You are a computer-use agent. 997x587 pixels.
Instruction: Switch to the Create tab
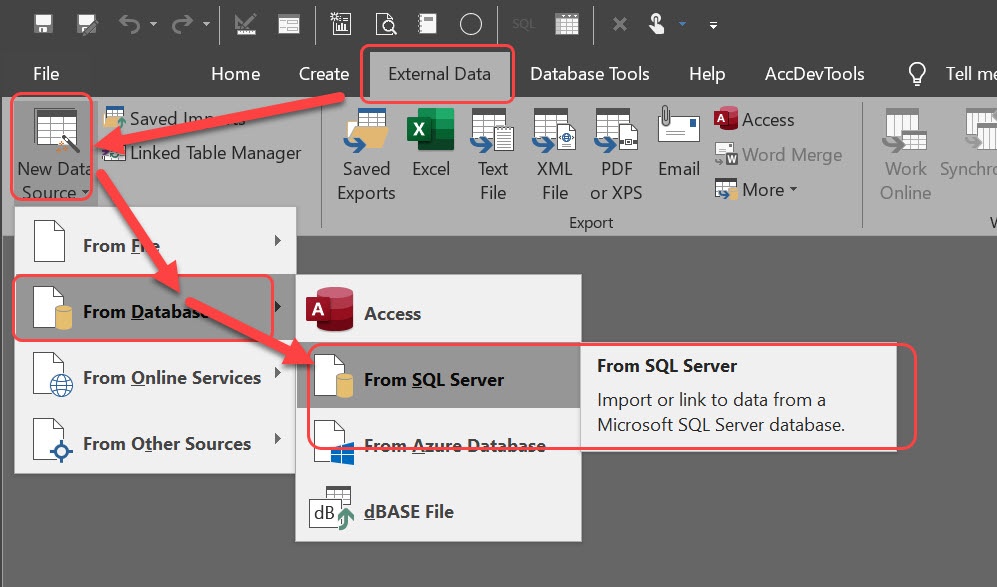tap(324, 74)
